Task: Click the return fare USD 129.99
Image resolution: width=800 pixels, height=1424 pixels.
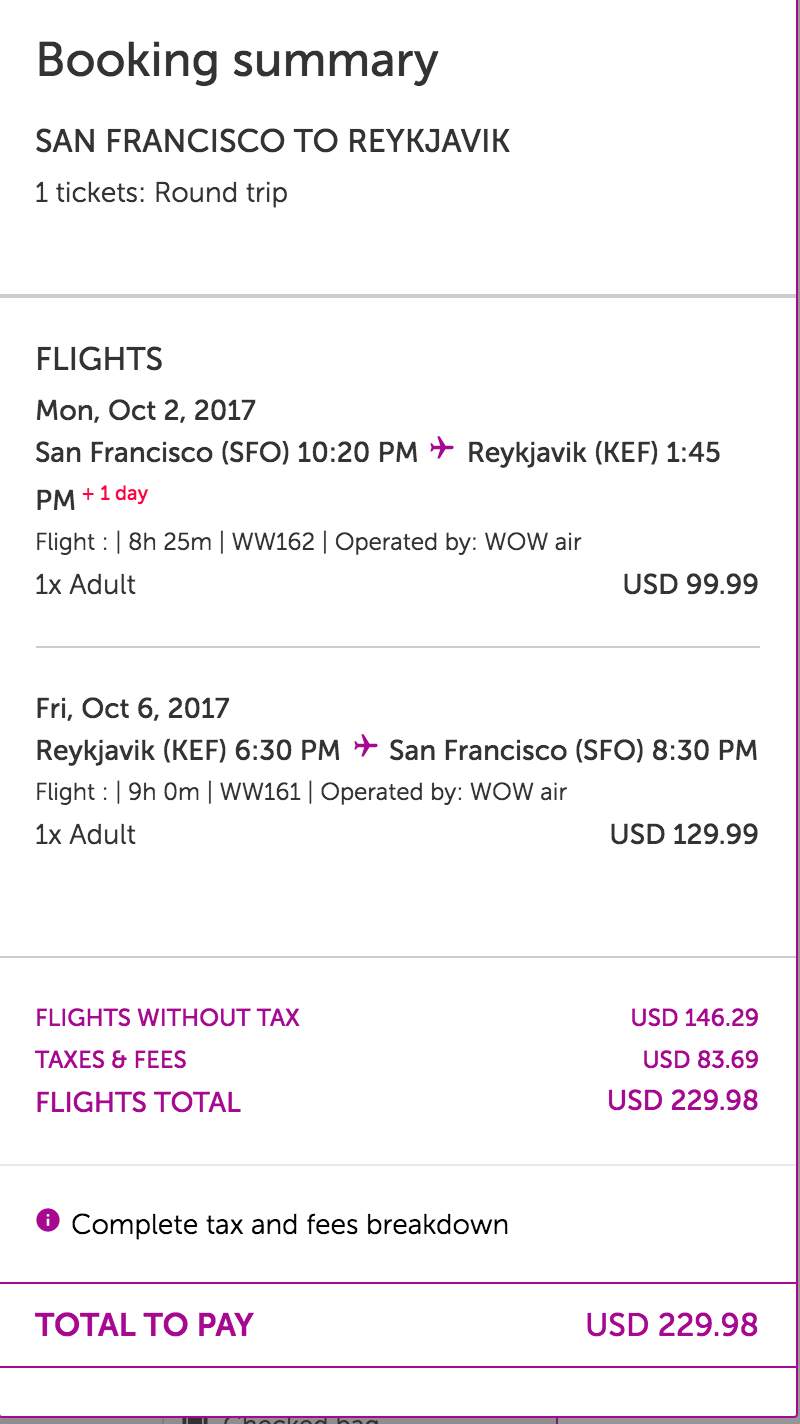Action: point(684,834)
